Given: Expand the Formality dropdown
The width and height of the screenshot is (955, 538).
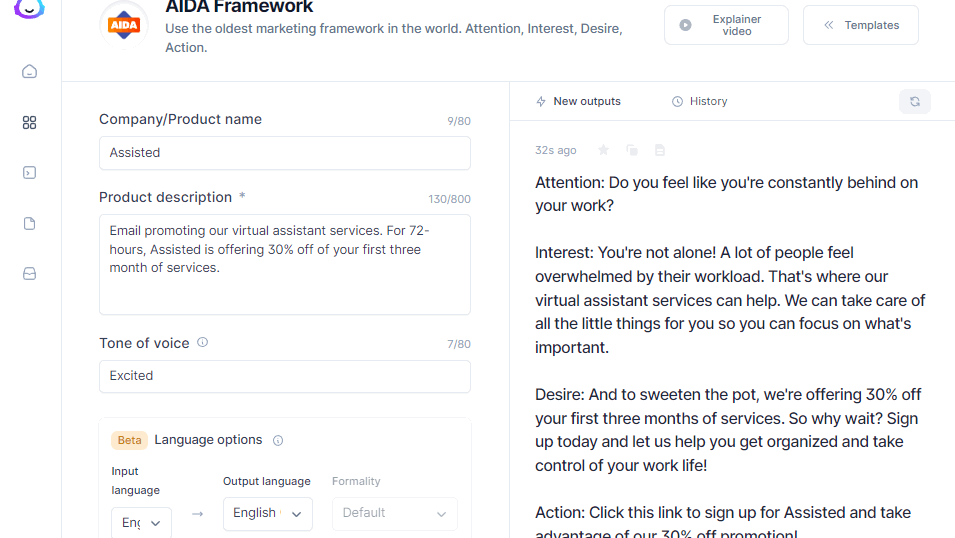Looking at the screenshot, I should (394, 513).
